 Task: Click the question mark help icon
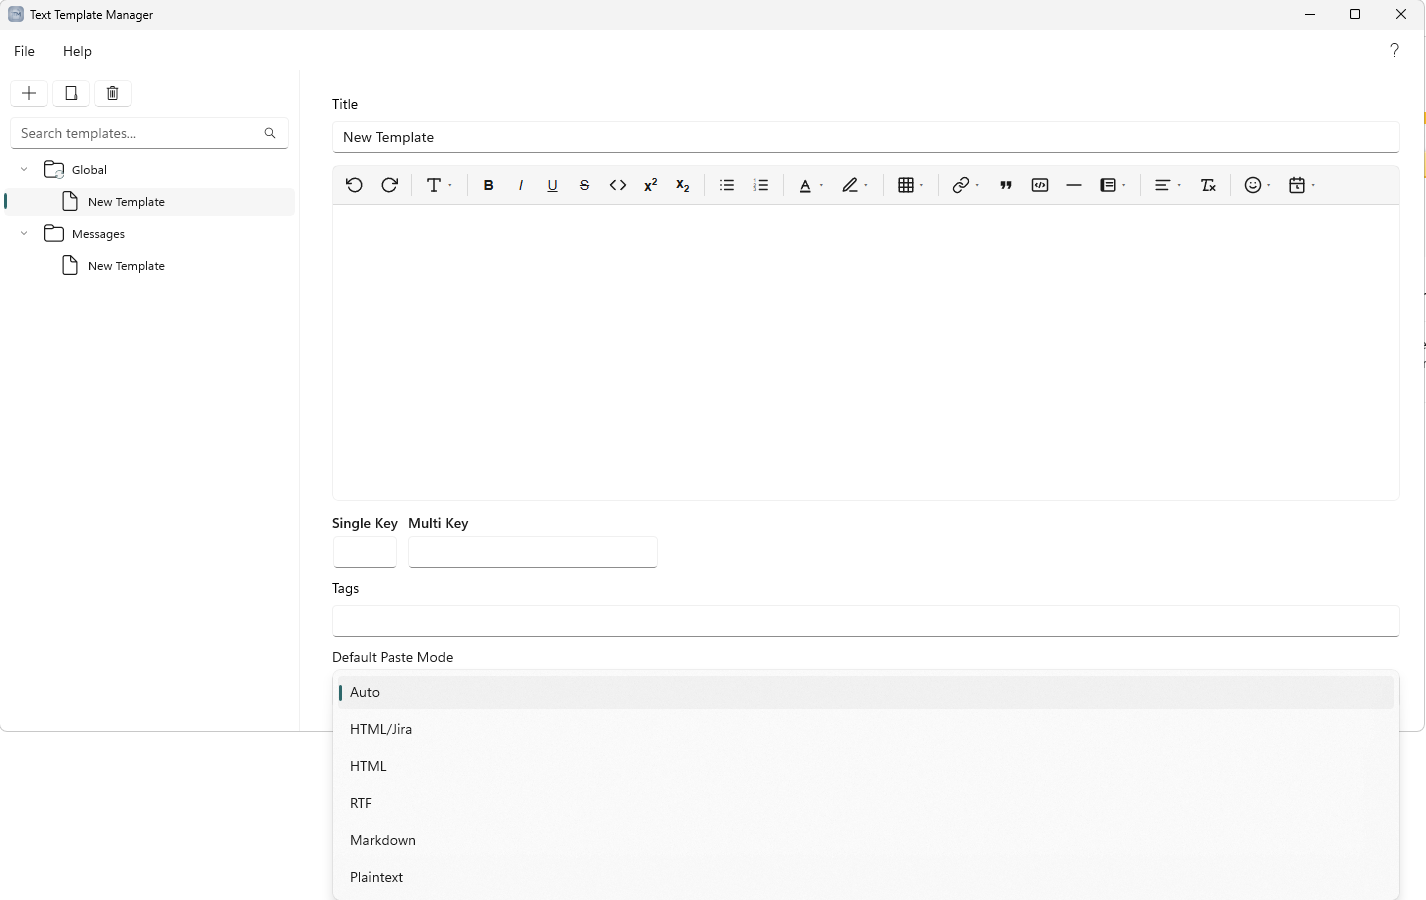pos(1394,50)
